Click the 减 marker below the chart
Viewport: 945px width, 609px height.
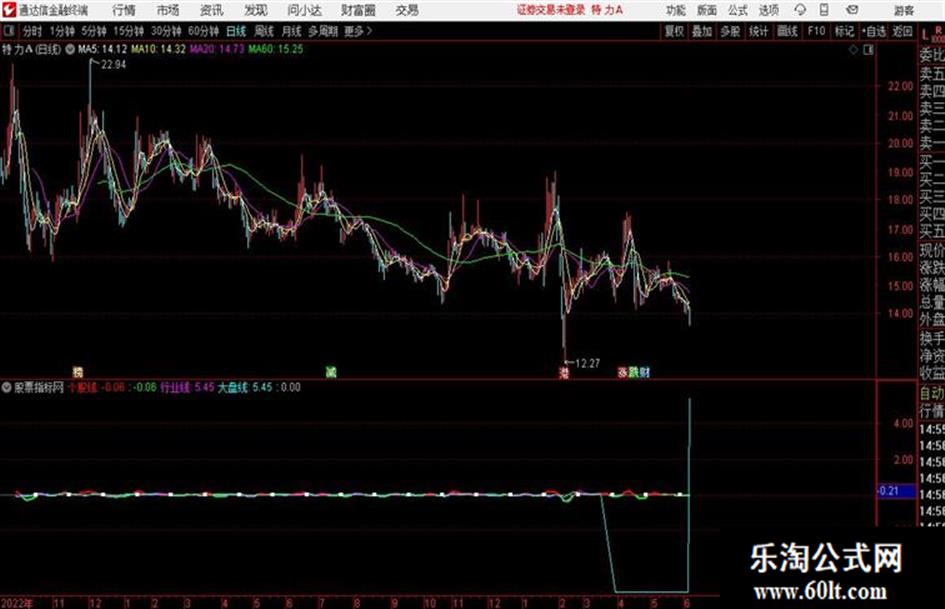(331, 372)
